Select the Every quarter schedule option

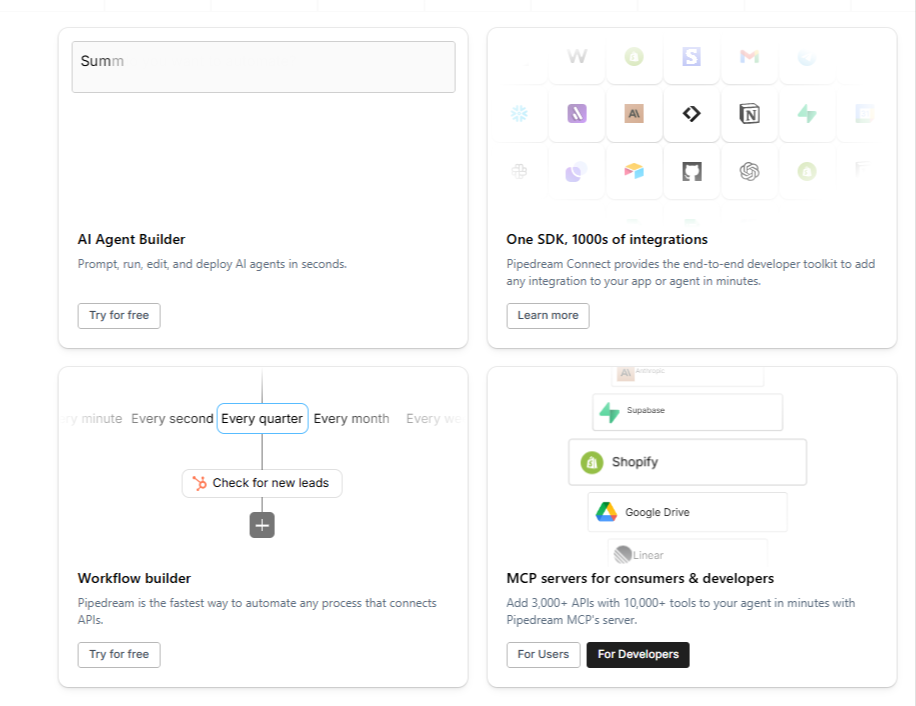pos(262,419)
